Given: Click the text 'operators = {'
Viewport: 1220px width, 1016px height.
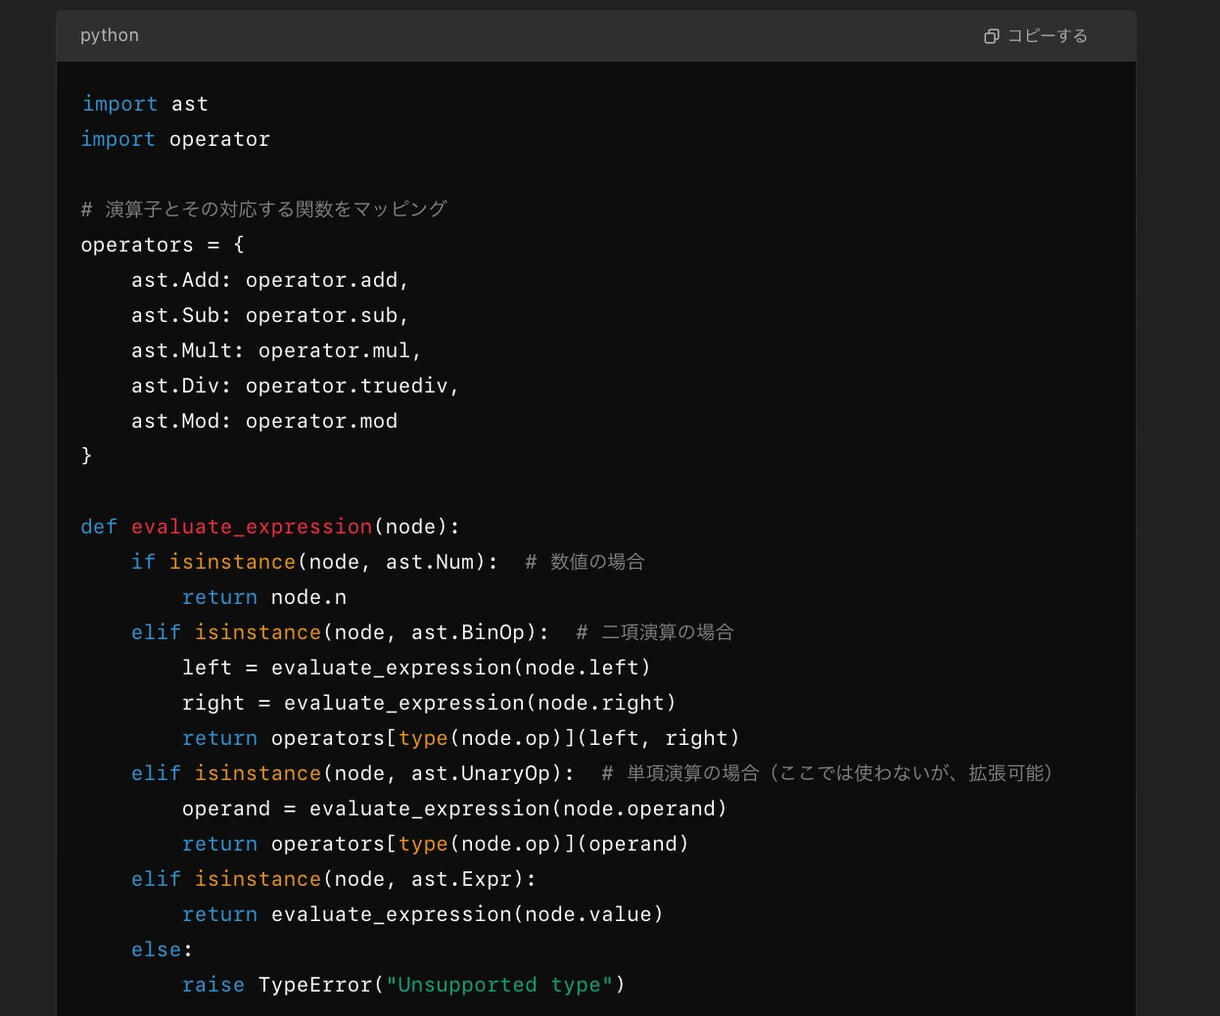Looking at the screenshot, I should tap(163, 245).
